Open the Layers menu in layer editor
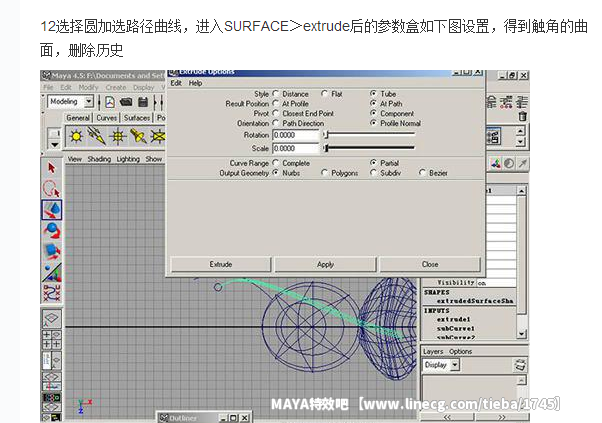The width and height of the screenshot is (602, 423). (x=433, y=352)
